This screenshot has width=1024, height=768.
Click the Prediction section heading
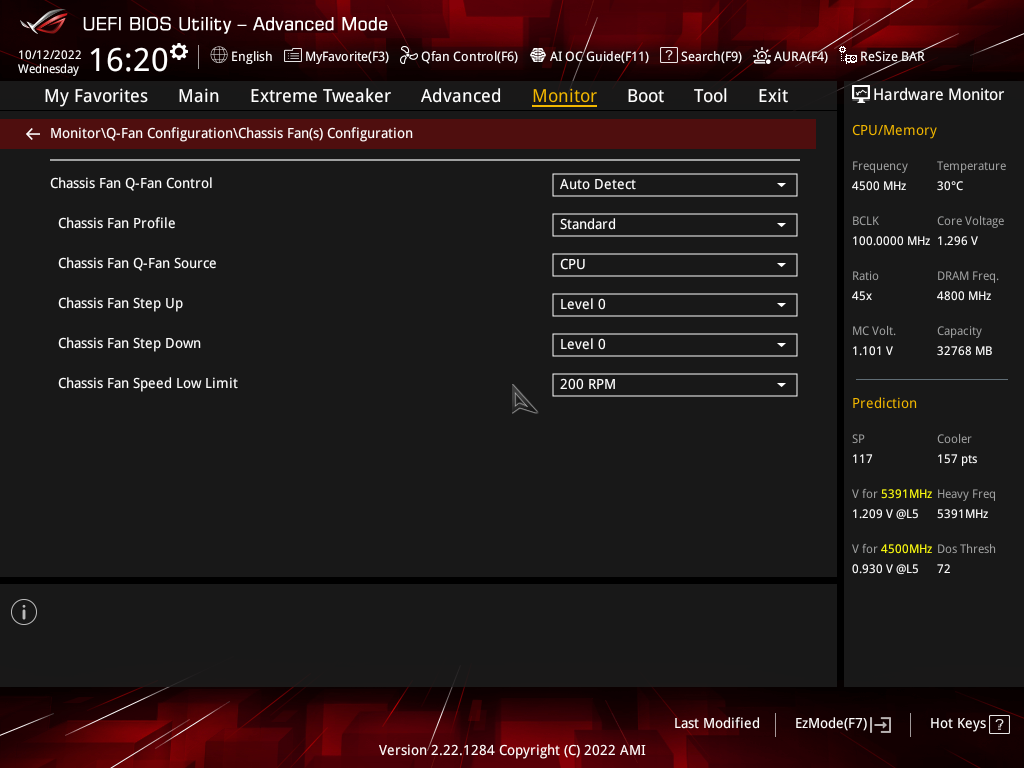coord(884,404)
